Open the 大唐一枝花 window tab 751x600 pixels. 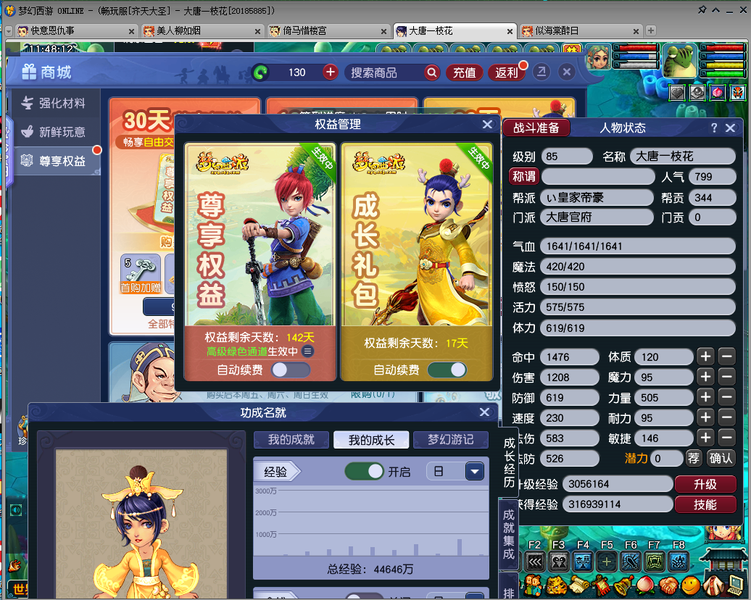(455, 31)
